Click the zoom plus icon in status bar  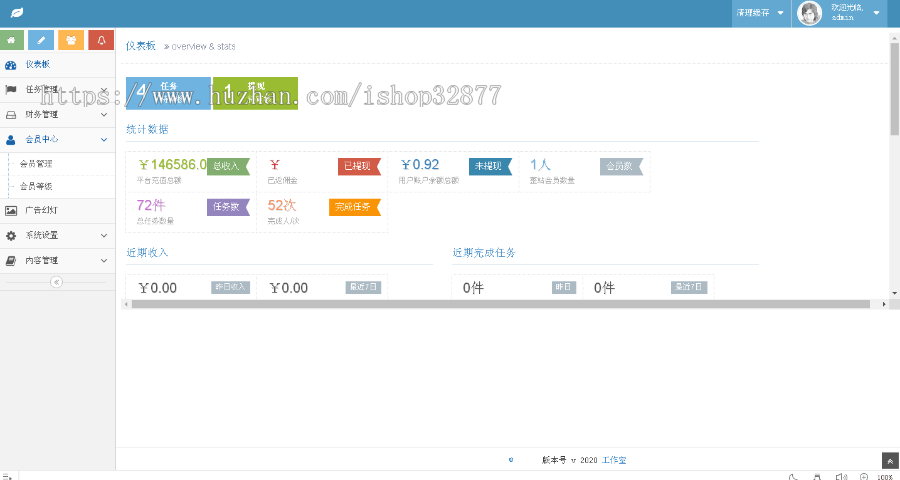tap(864, 476)
